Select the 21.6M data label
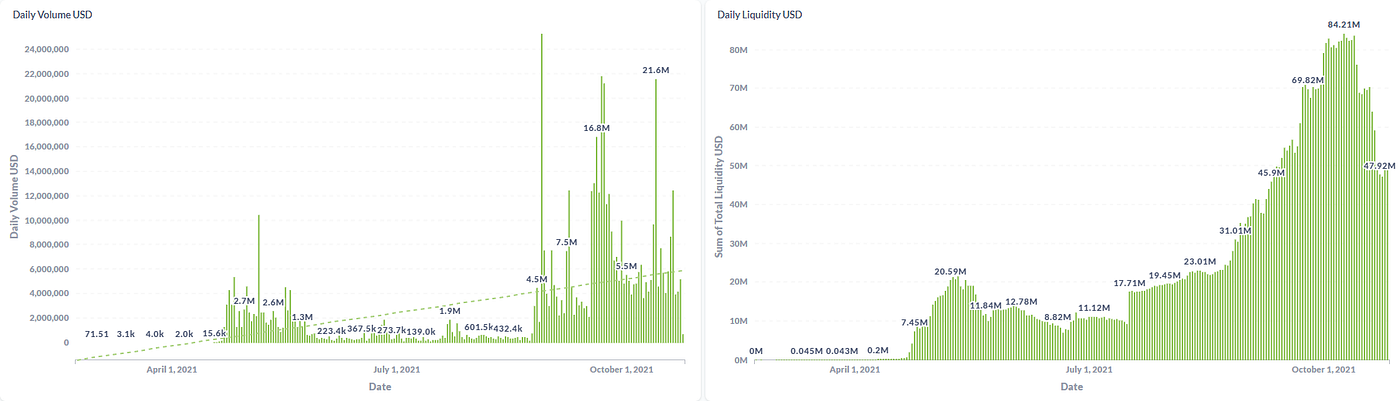 [x=656, y=69]
